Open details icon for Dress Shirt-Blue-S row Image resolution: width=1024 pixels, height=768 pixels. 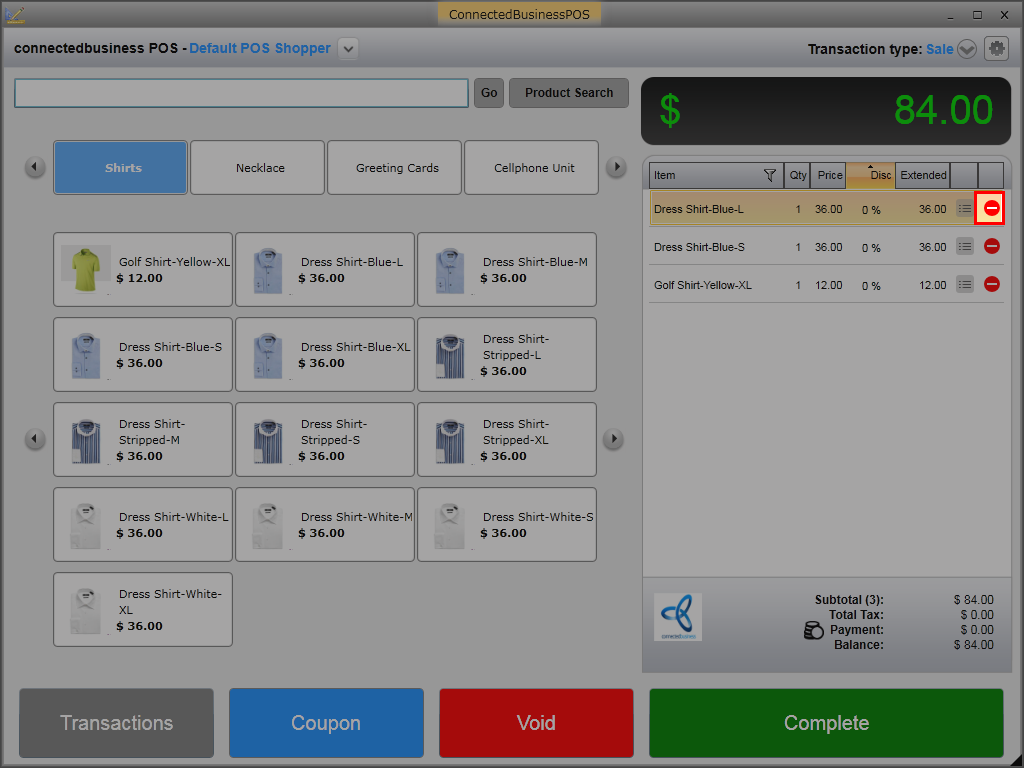[964, 246]
